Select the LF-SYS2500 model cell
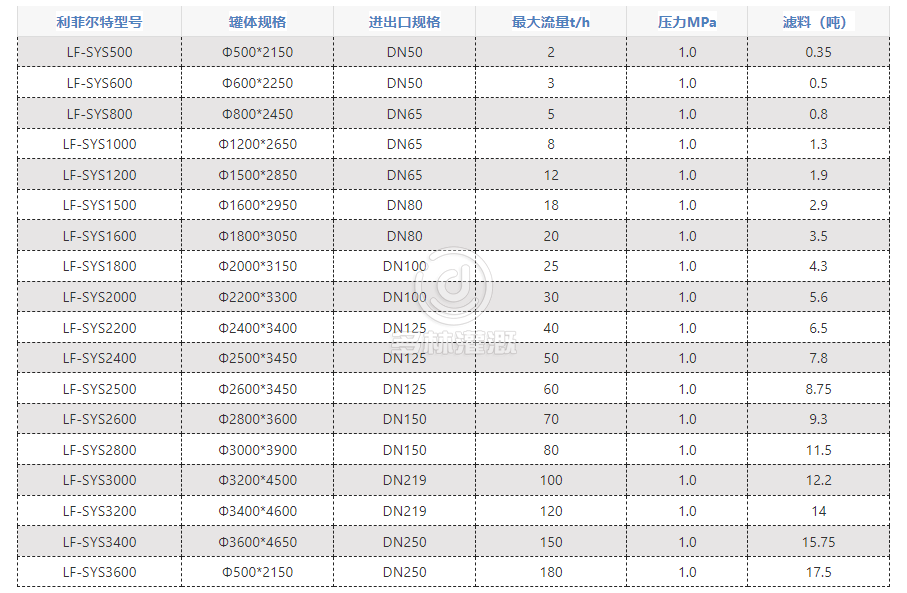Image resolution: width=907 pixels, height=593 pixels. coord(99,389)
